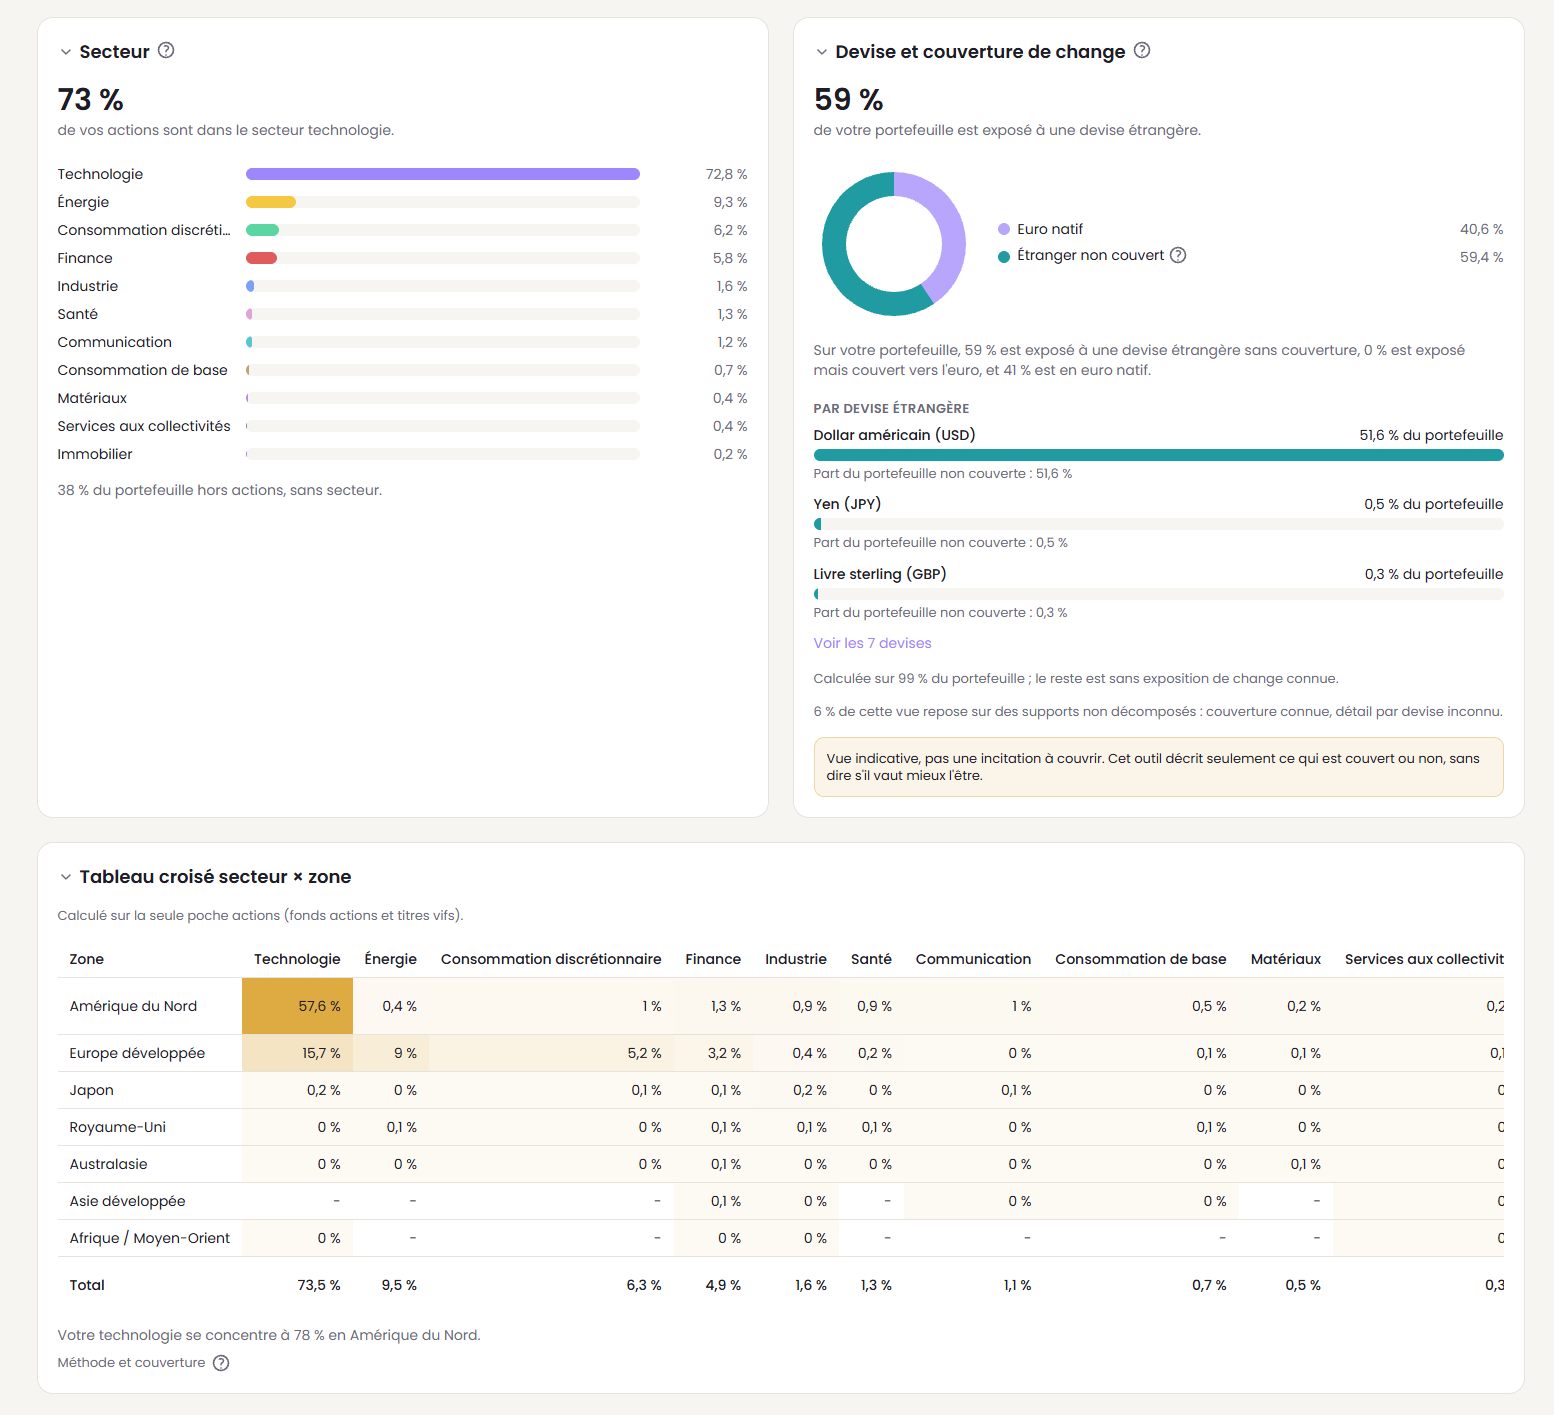
Task: Click the Euro natif legend dot
Action: pos(1004,229)
